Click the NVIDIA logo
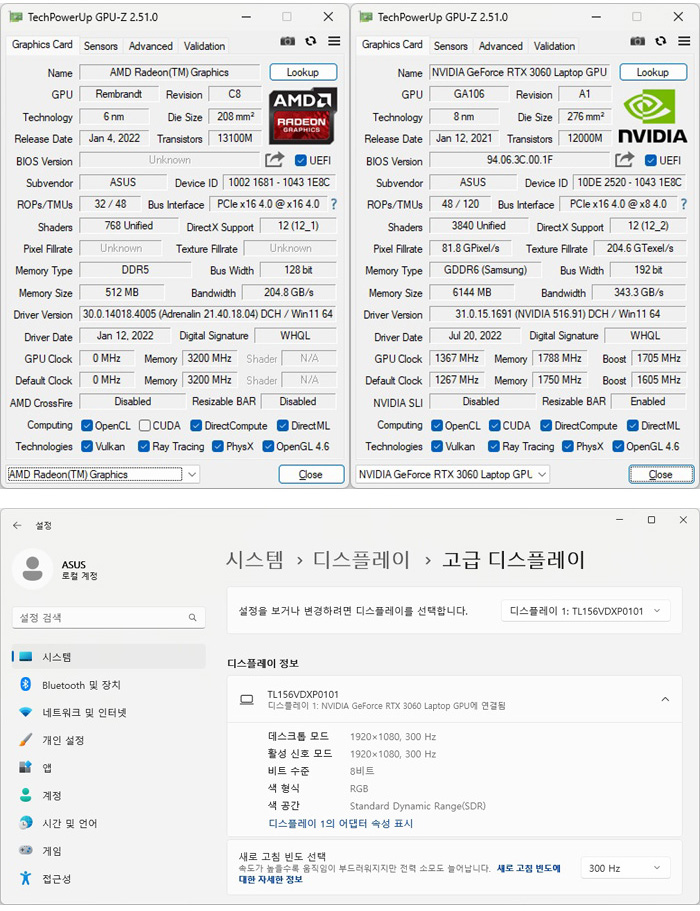Screen dimensions: 700x911 (x=652, y=116)
